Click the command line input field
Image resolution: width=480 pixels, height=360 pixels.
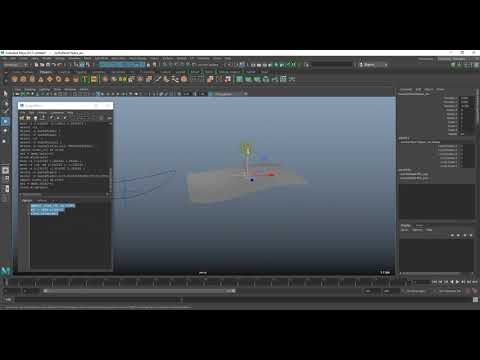(x=98, y=300)
